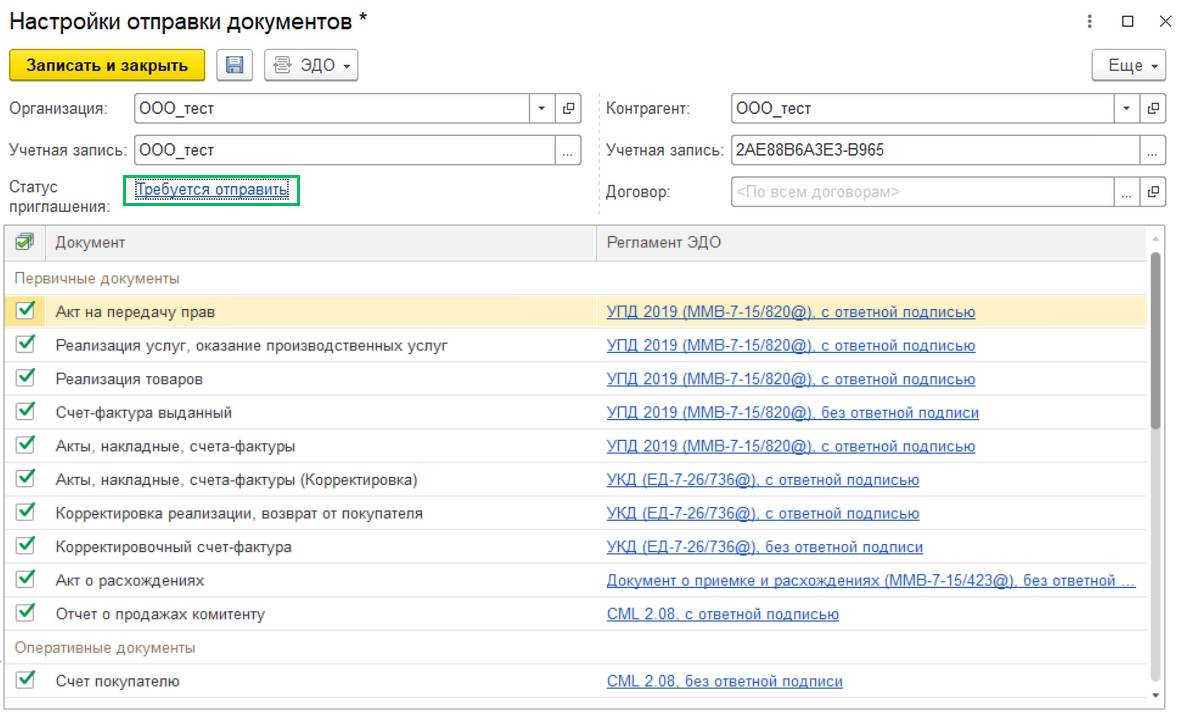Toggle the select-all checkbox icon in header
The image size is (1178, 716).
[x=25, y=242]
